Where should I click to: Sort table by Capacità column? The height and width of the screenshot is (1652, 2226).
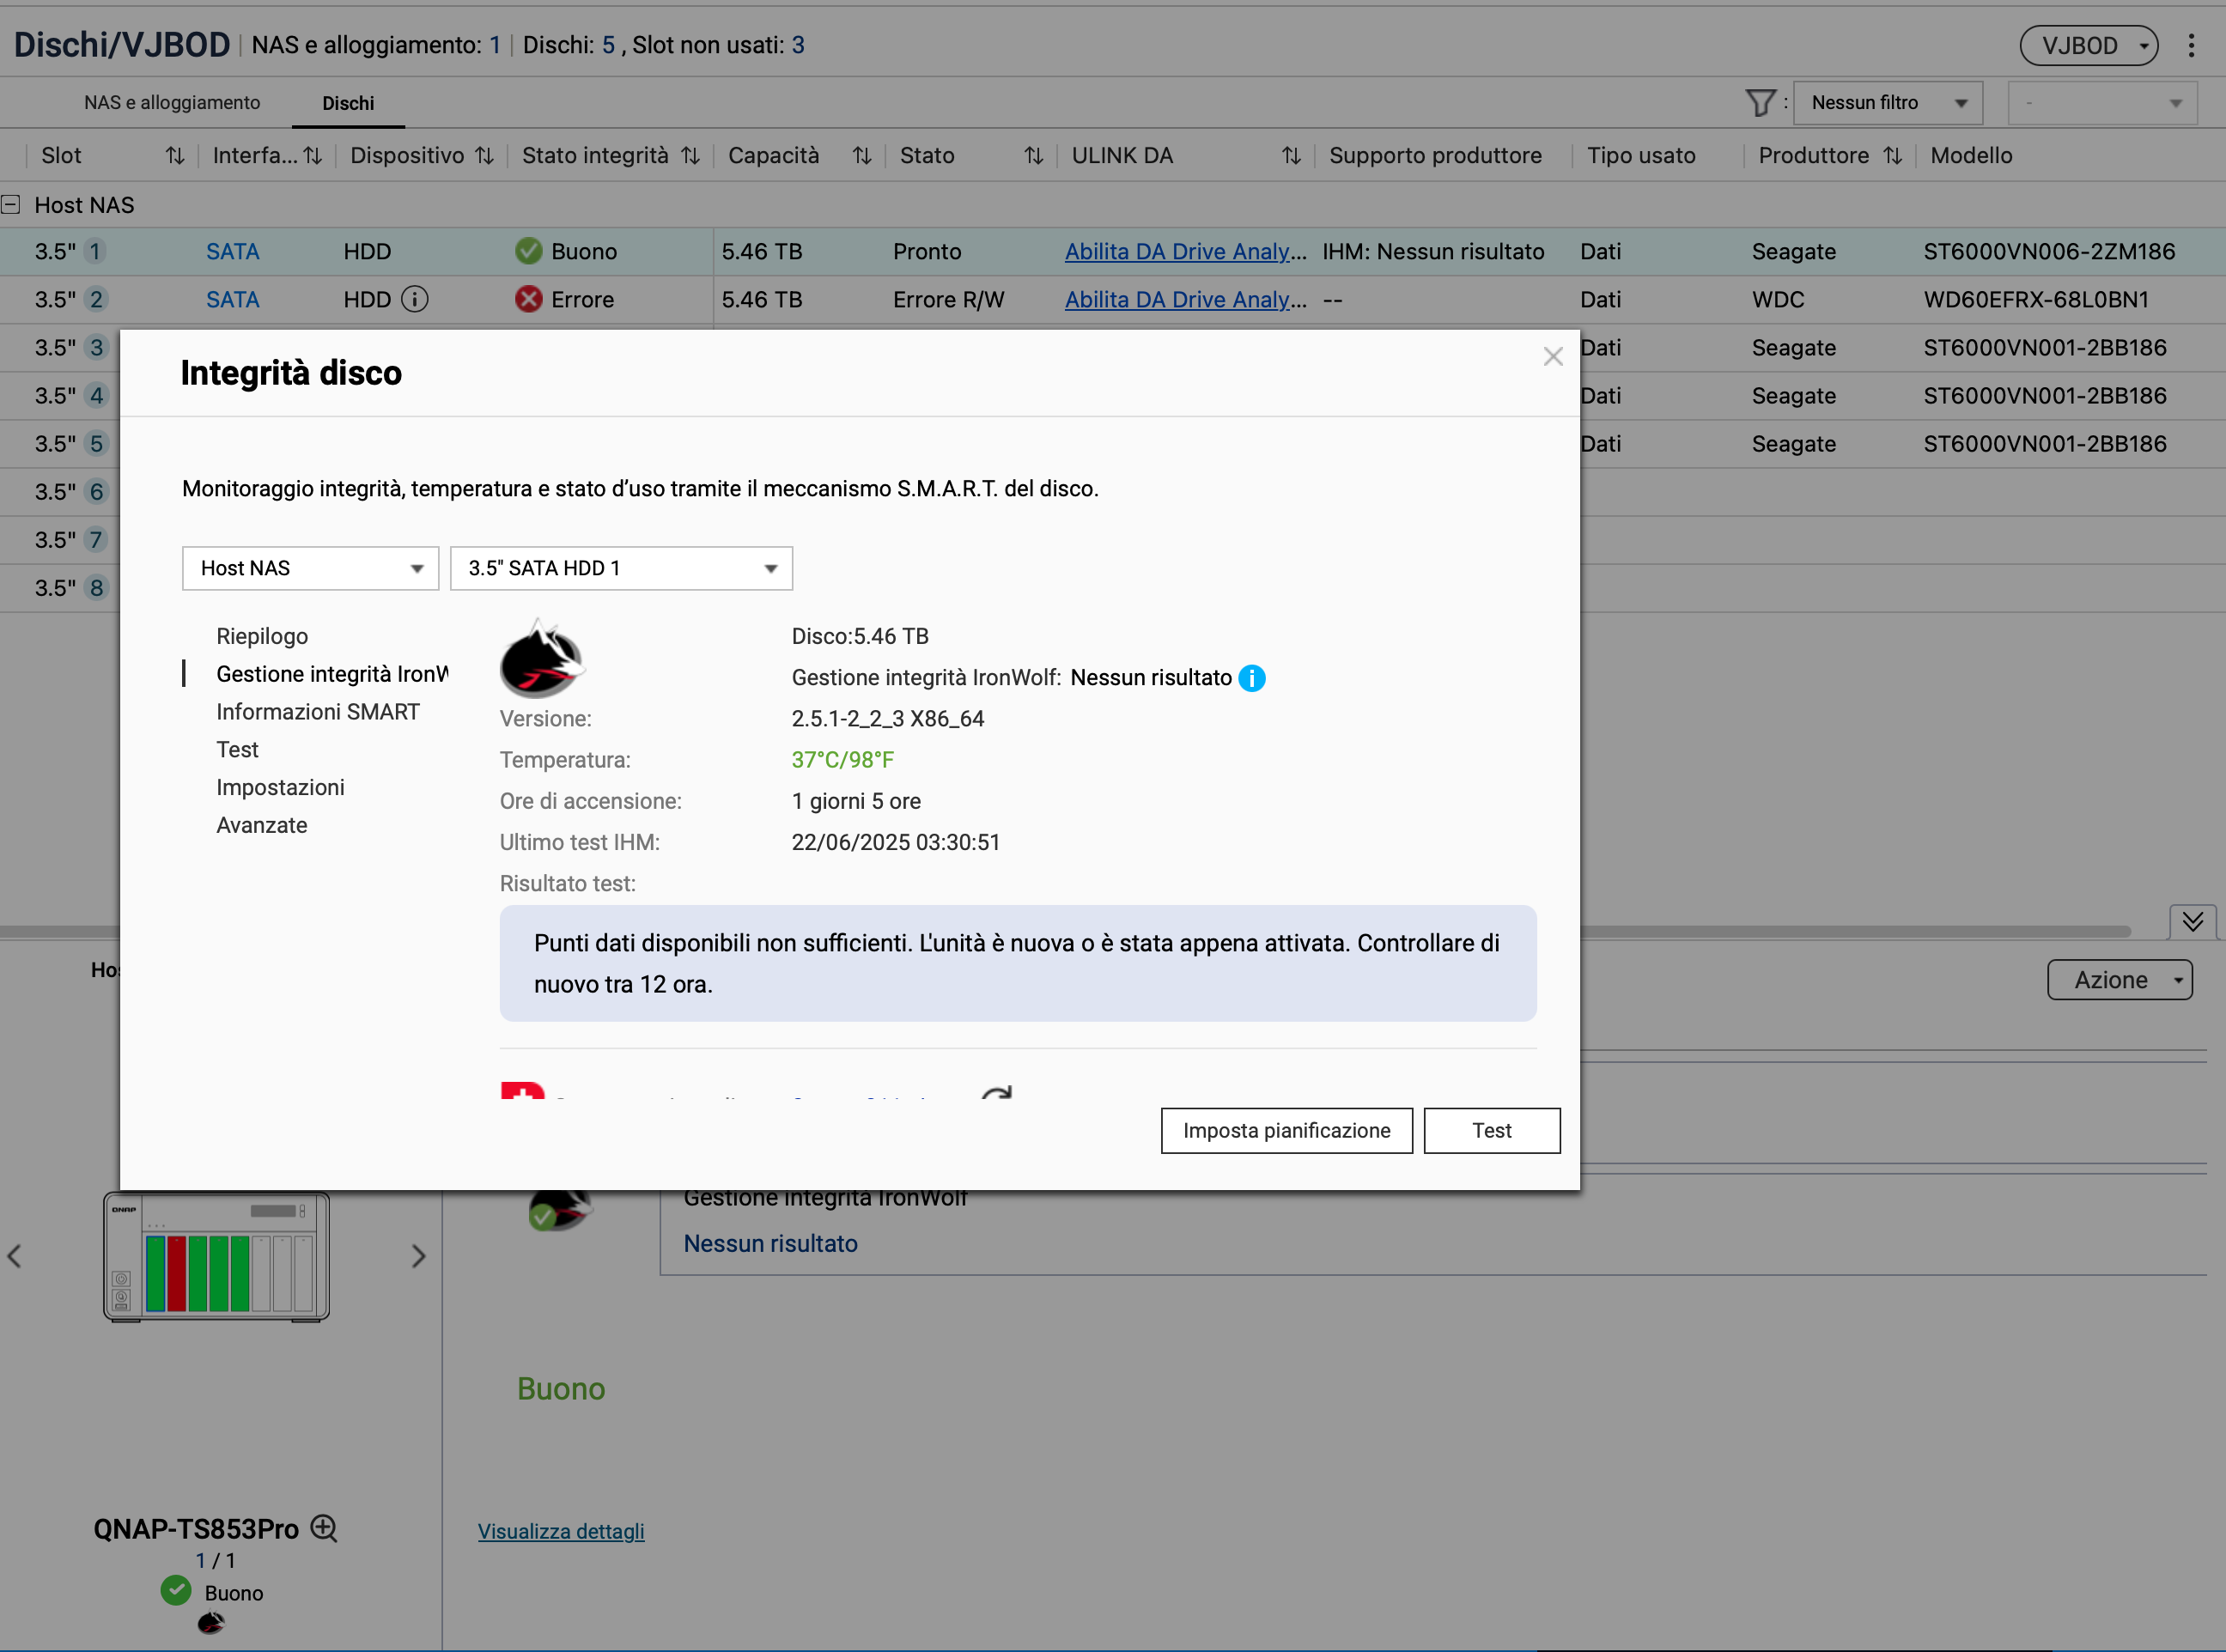861,156
